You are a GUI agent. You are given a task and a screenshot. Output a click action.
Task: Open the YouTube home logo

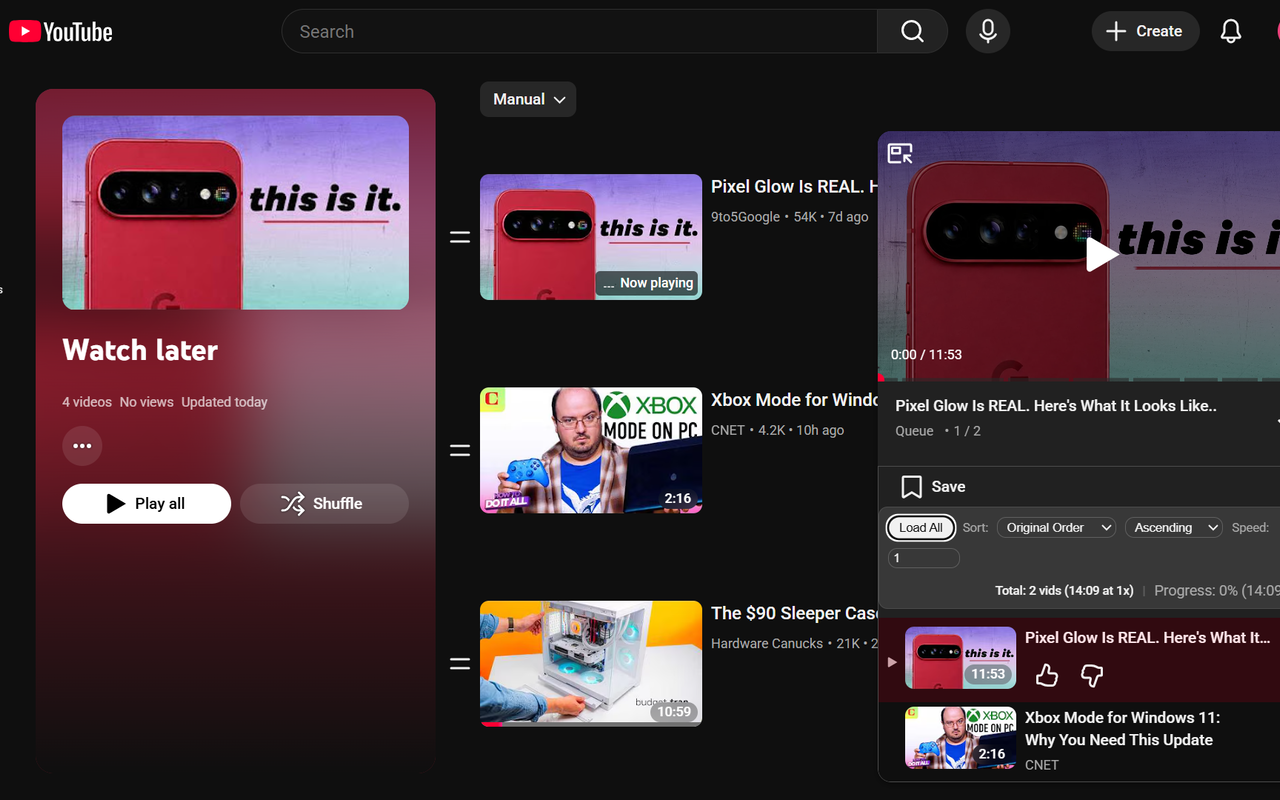[x=60, y=32]
